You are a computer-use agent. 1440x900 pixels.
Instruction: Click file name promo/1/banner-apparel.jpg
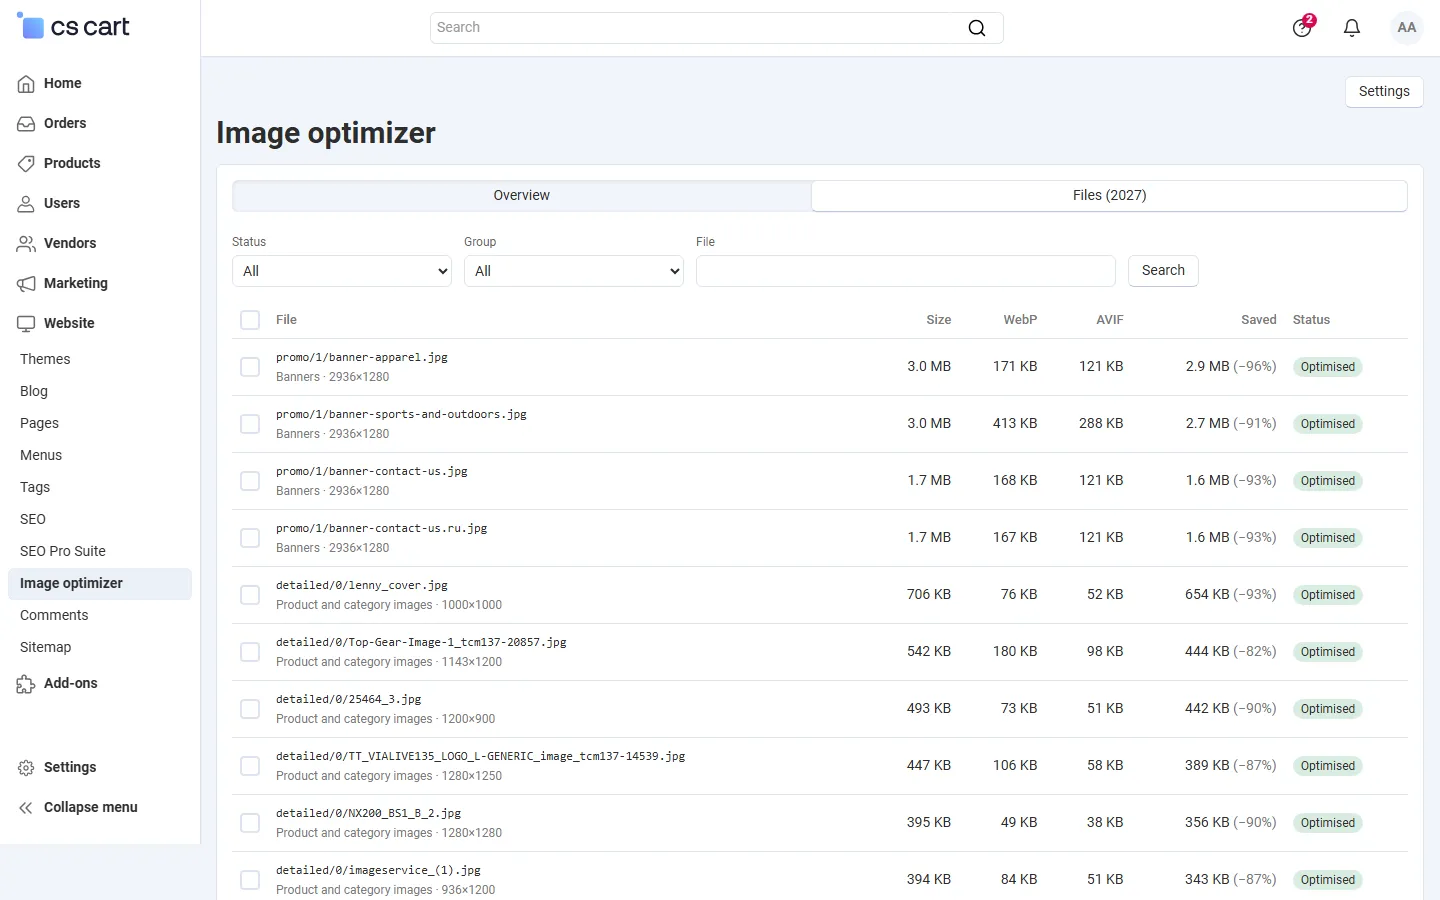[x=362, y=357]
